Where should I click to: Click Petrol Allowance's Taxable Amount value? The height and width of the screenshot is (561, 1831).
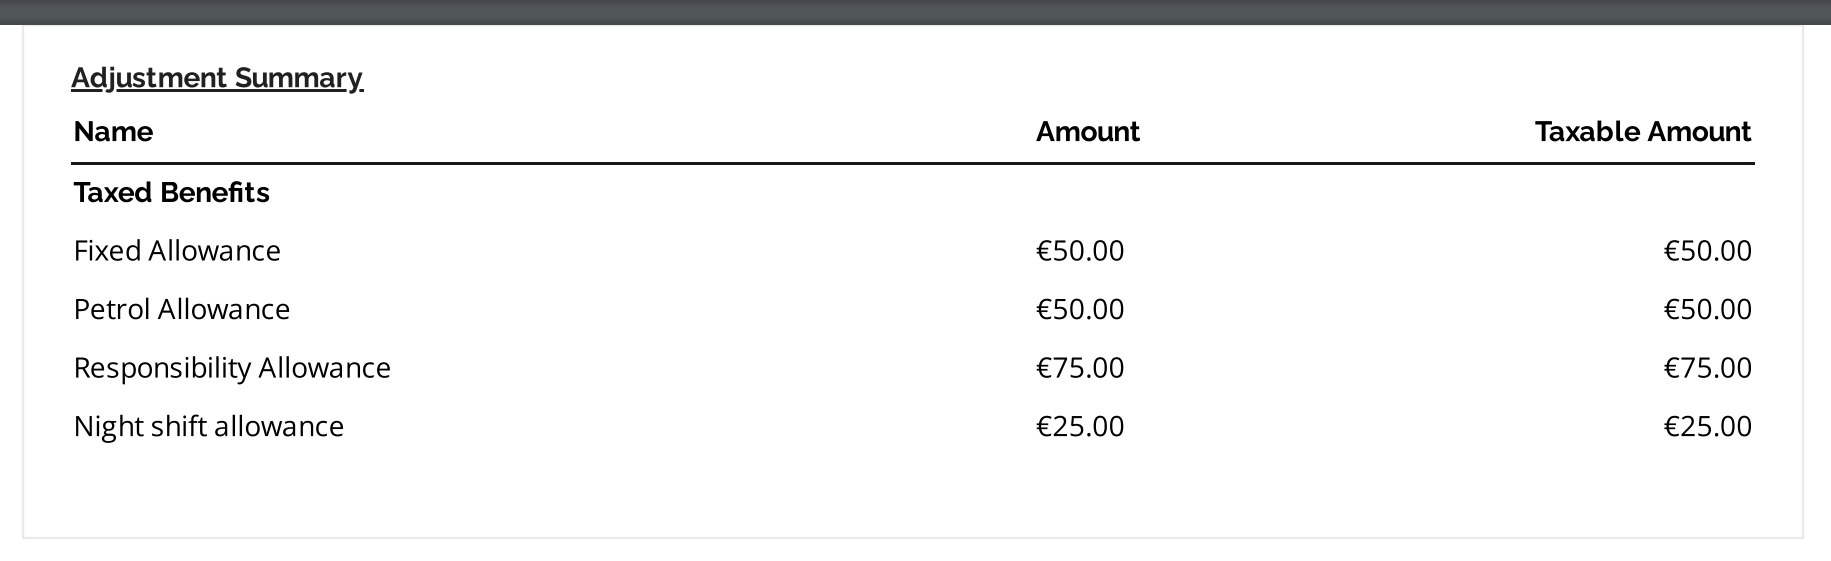point(1707,309)
